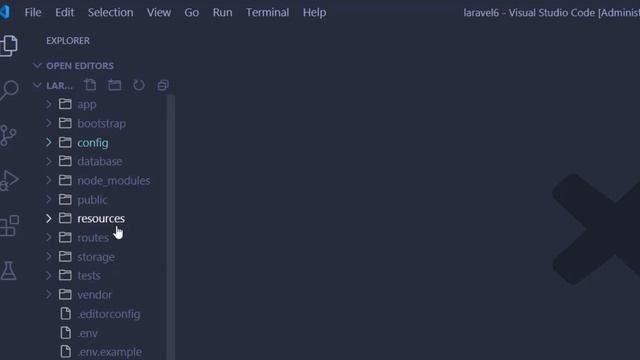
Task: Click the storage folder icon
Action: (65, 256)
